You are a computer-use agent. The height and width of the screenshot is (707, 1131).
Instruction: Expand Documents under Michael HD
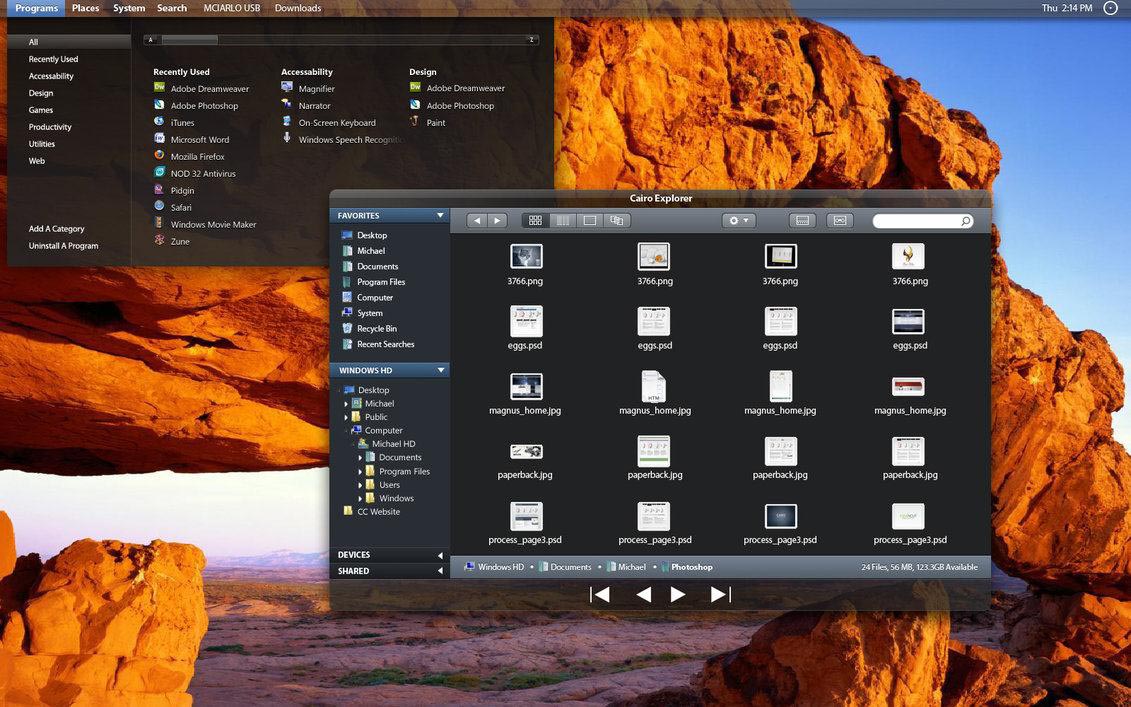pyautogui.click(x=360, y=457)
